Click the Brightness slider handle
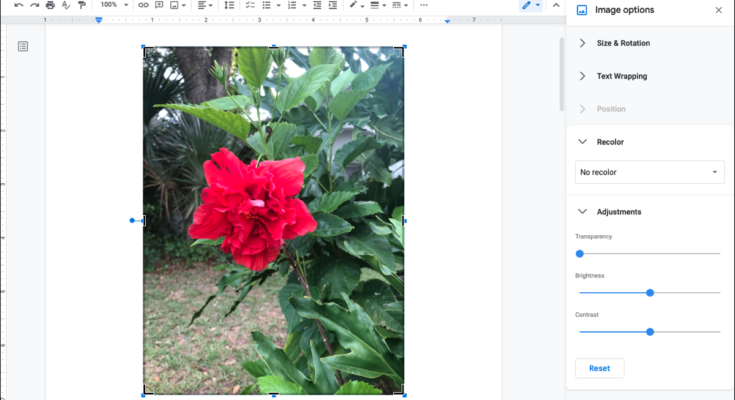This screenshot has height=400, width=735. [650, 293]
